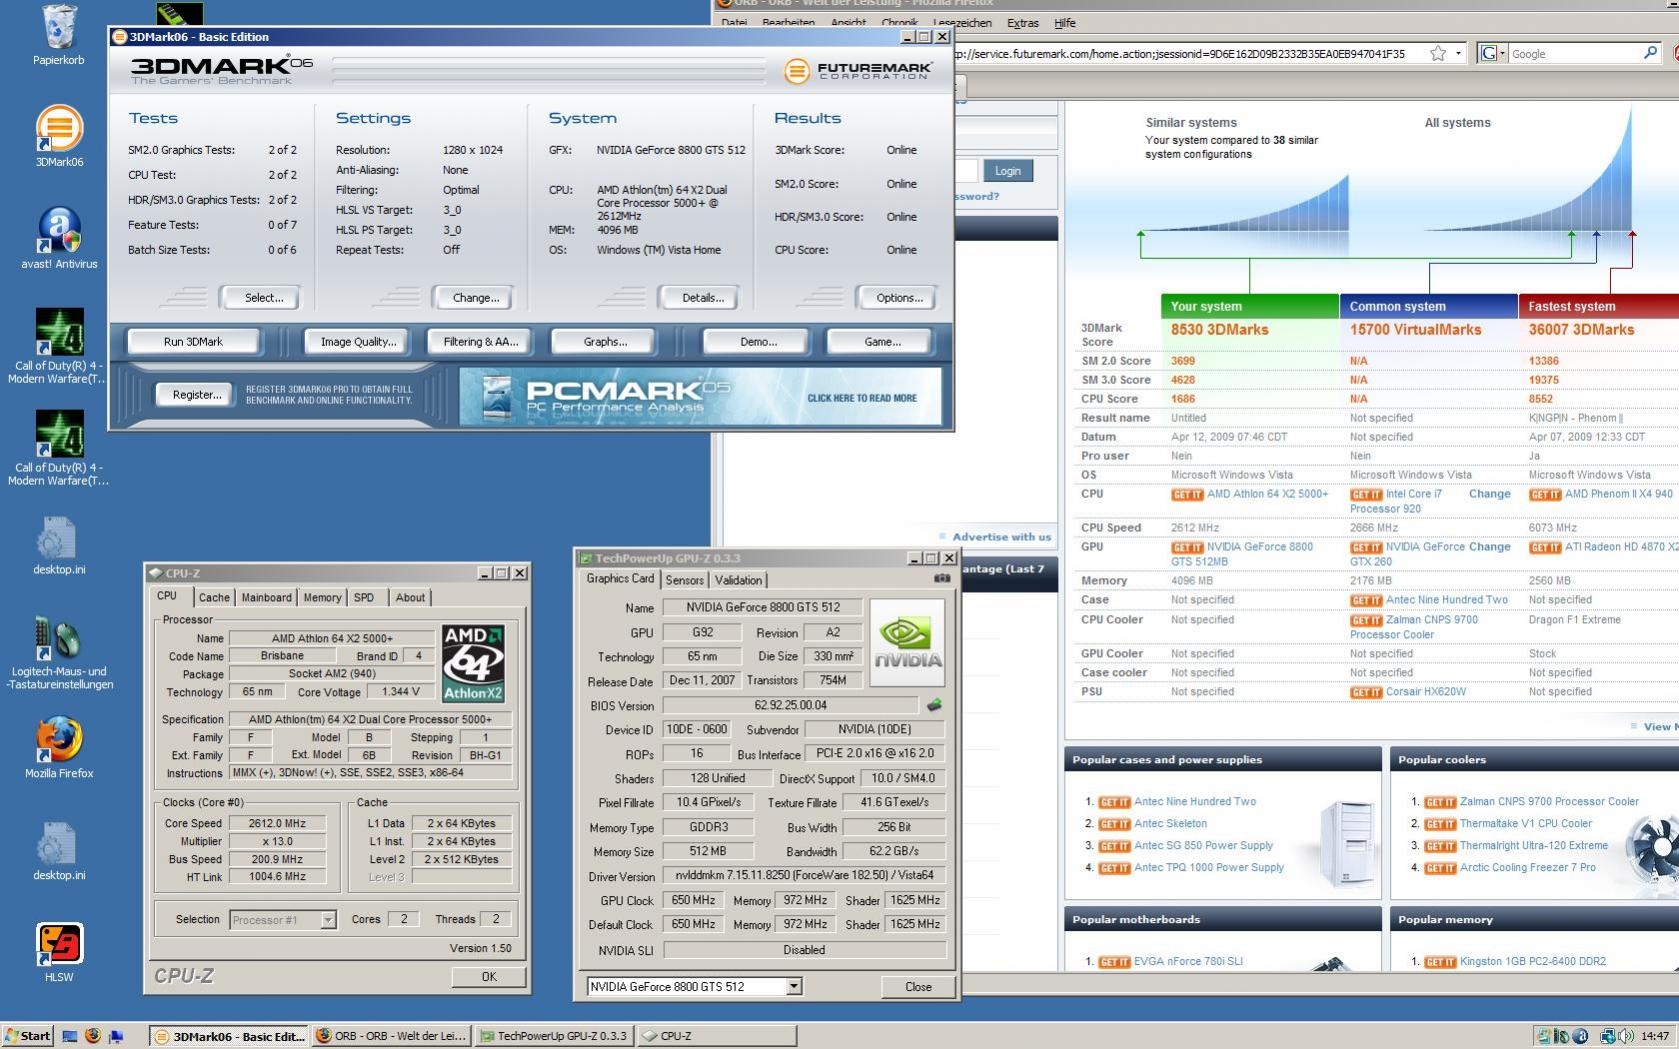Click Change... under Settings in 3DMark06
1679x1049 pixels.
[475, 298]
